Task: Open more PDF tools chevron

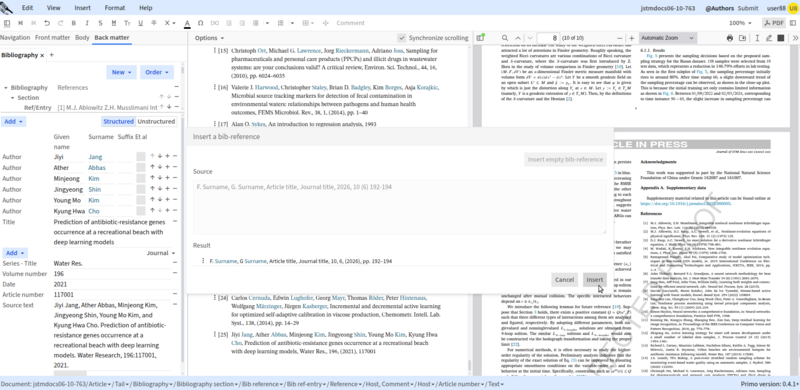Action: point(795,38)
